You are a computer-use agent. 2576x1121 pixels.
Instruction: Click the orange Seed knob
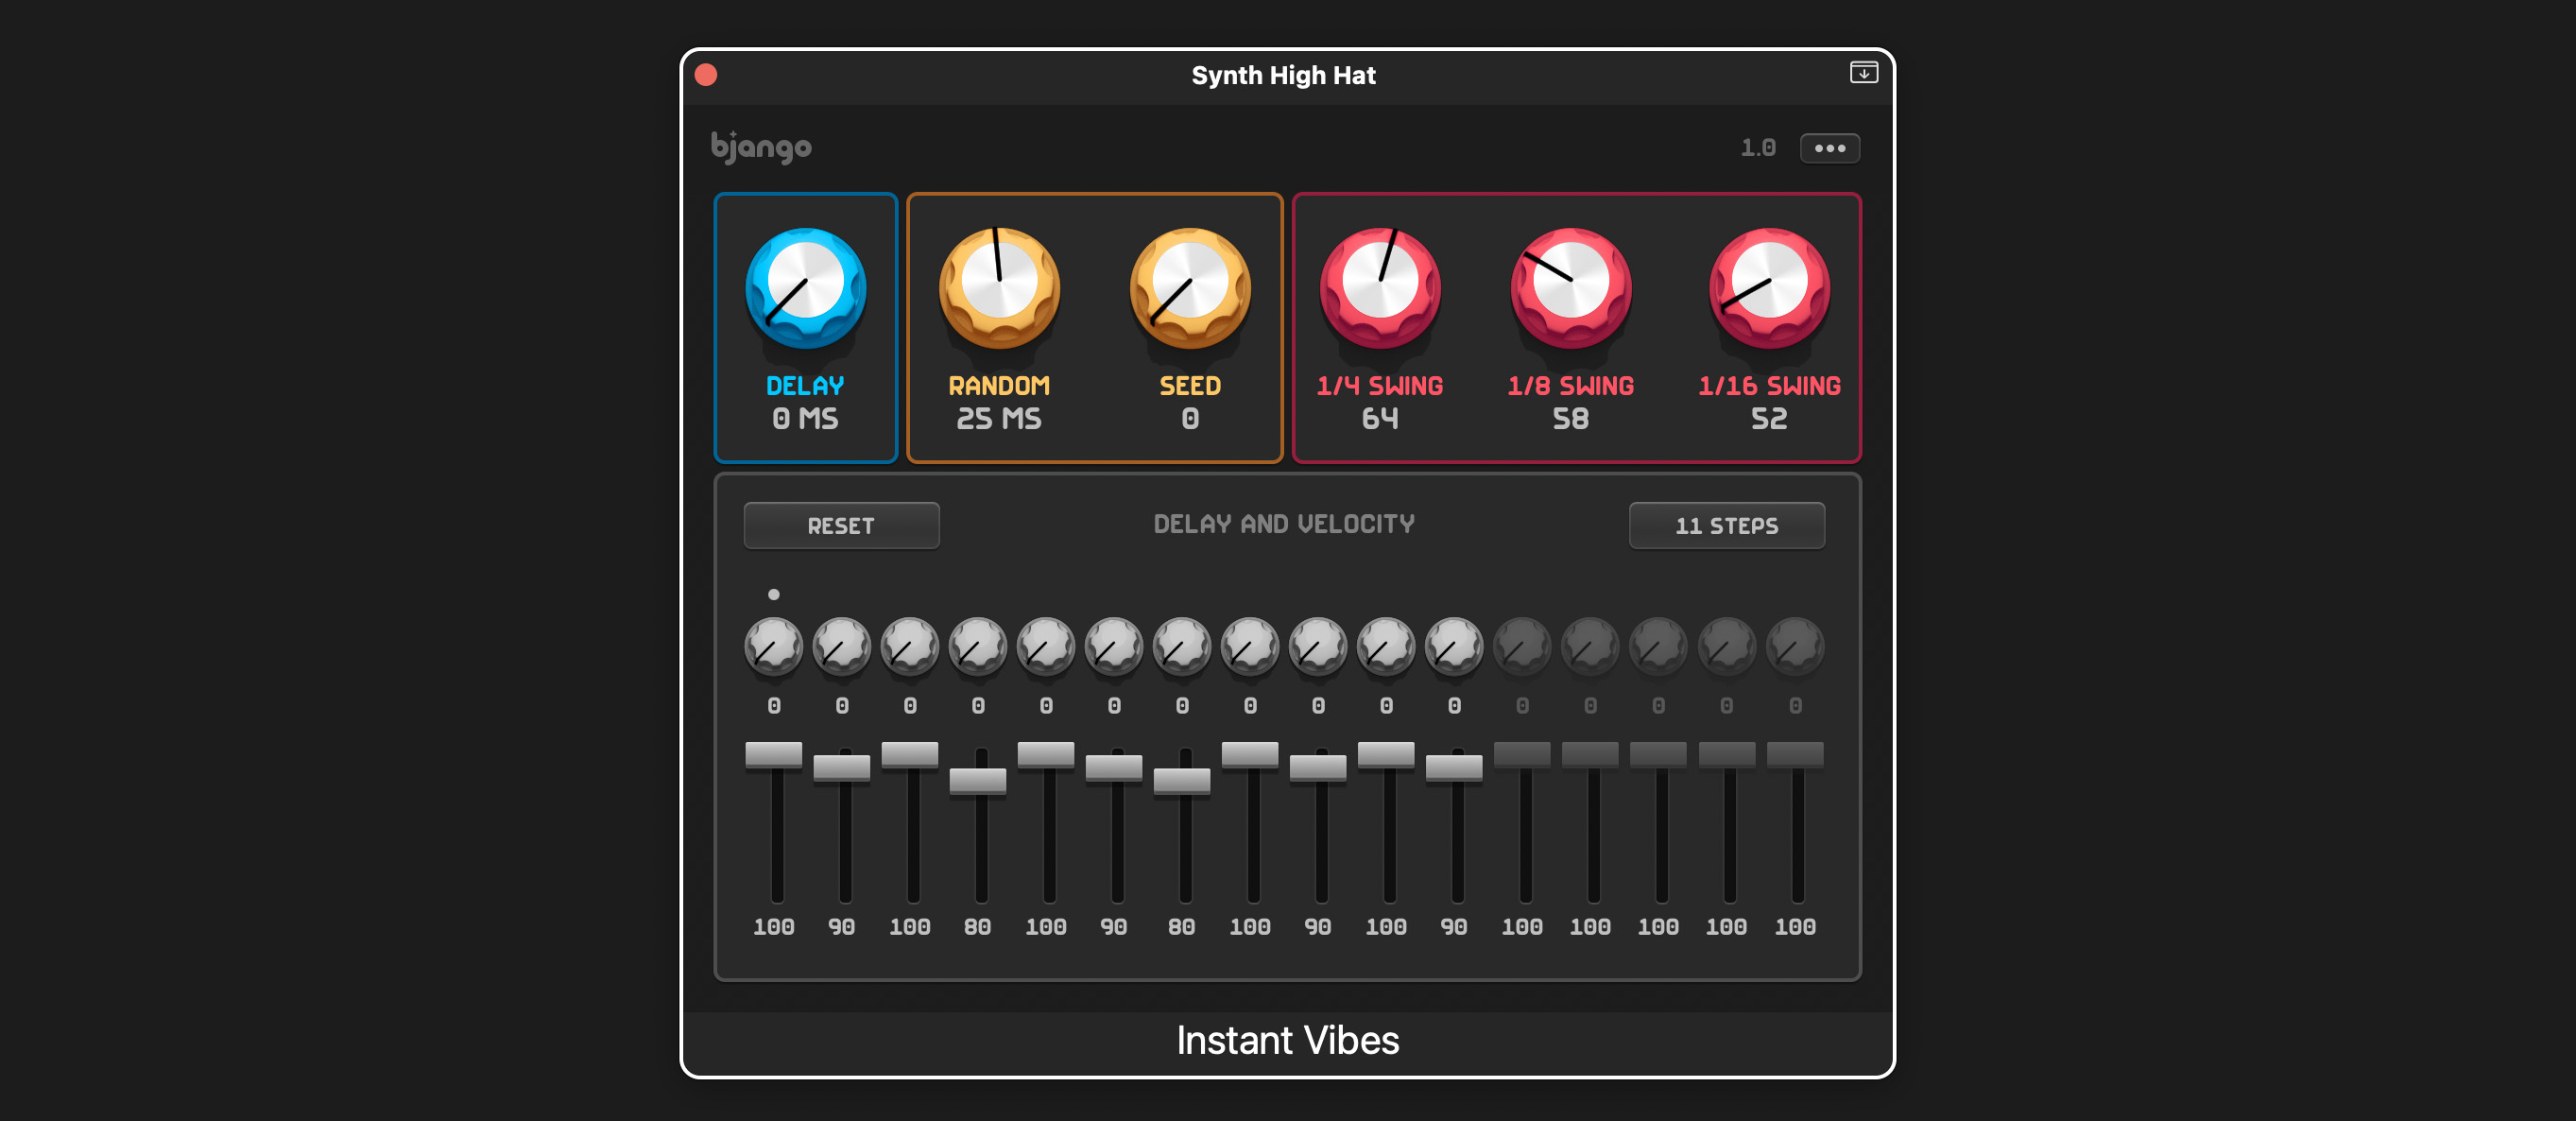[x=1190, y=288]
